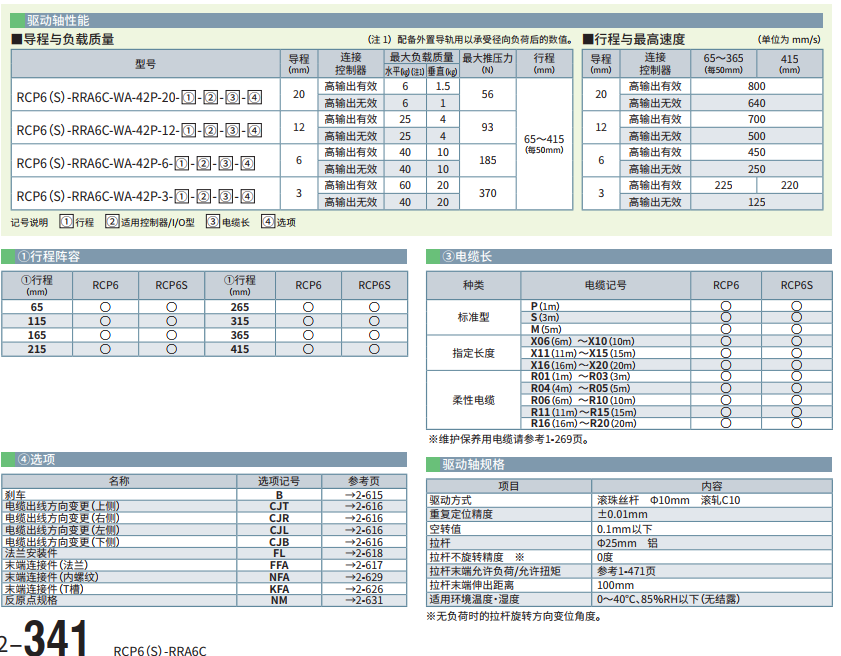
Task: Click the 导程与负载质量 heading
Action: pos(63,39)
